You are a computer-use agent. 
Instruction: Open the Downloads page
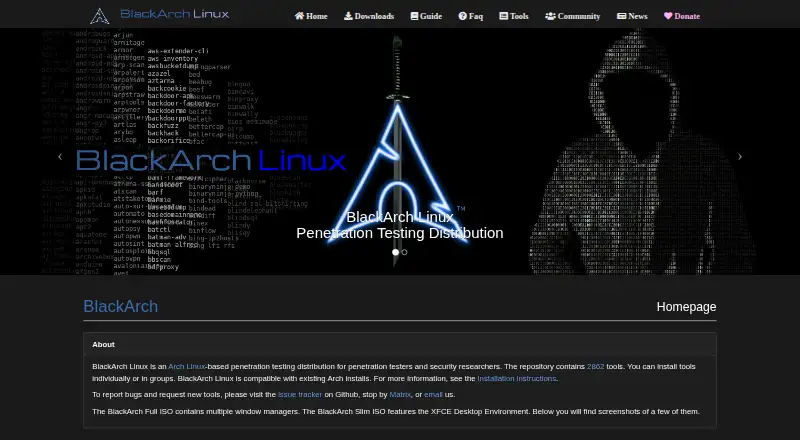pos(369,16)
